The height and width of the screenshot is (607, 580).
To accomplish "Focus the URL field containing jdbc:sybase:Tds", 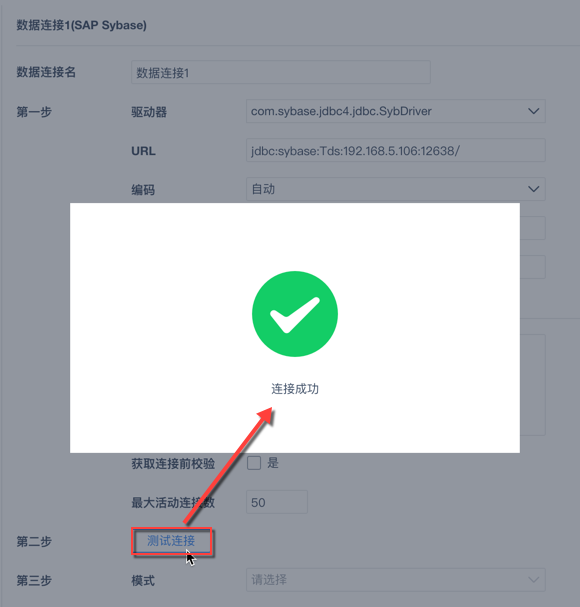I will coord(396,150).
